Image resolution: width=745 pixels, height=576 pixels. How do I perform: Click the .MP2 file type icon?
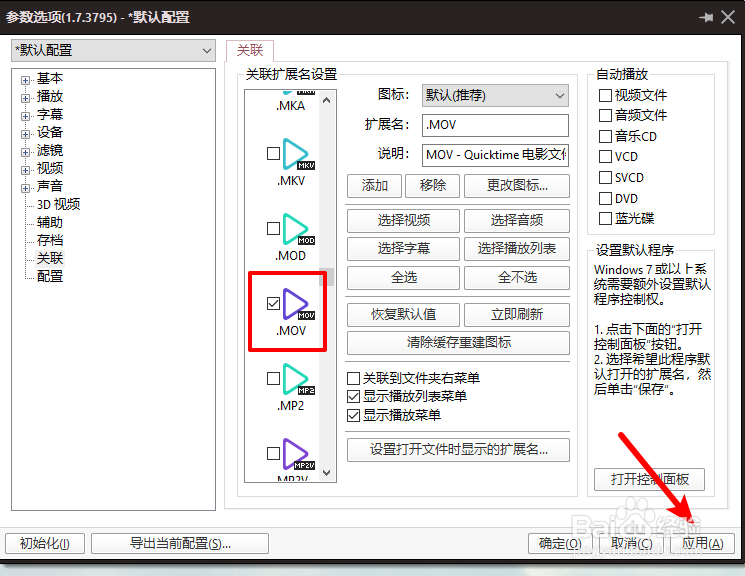click(x=298, y=379)
